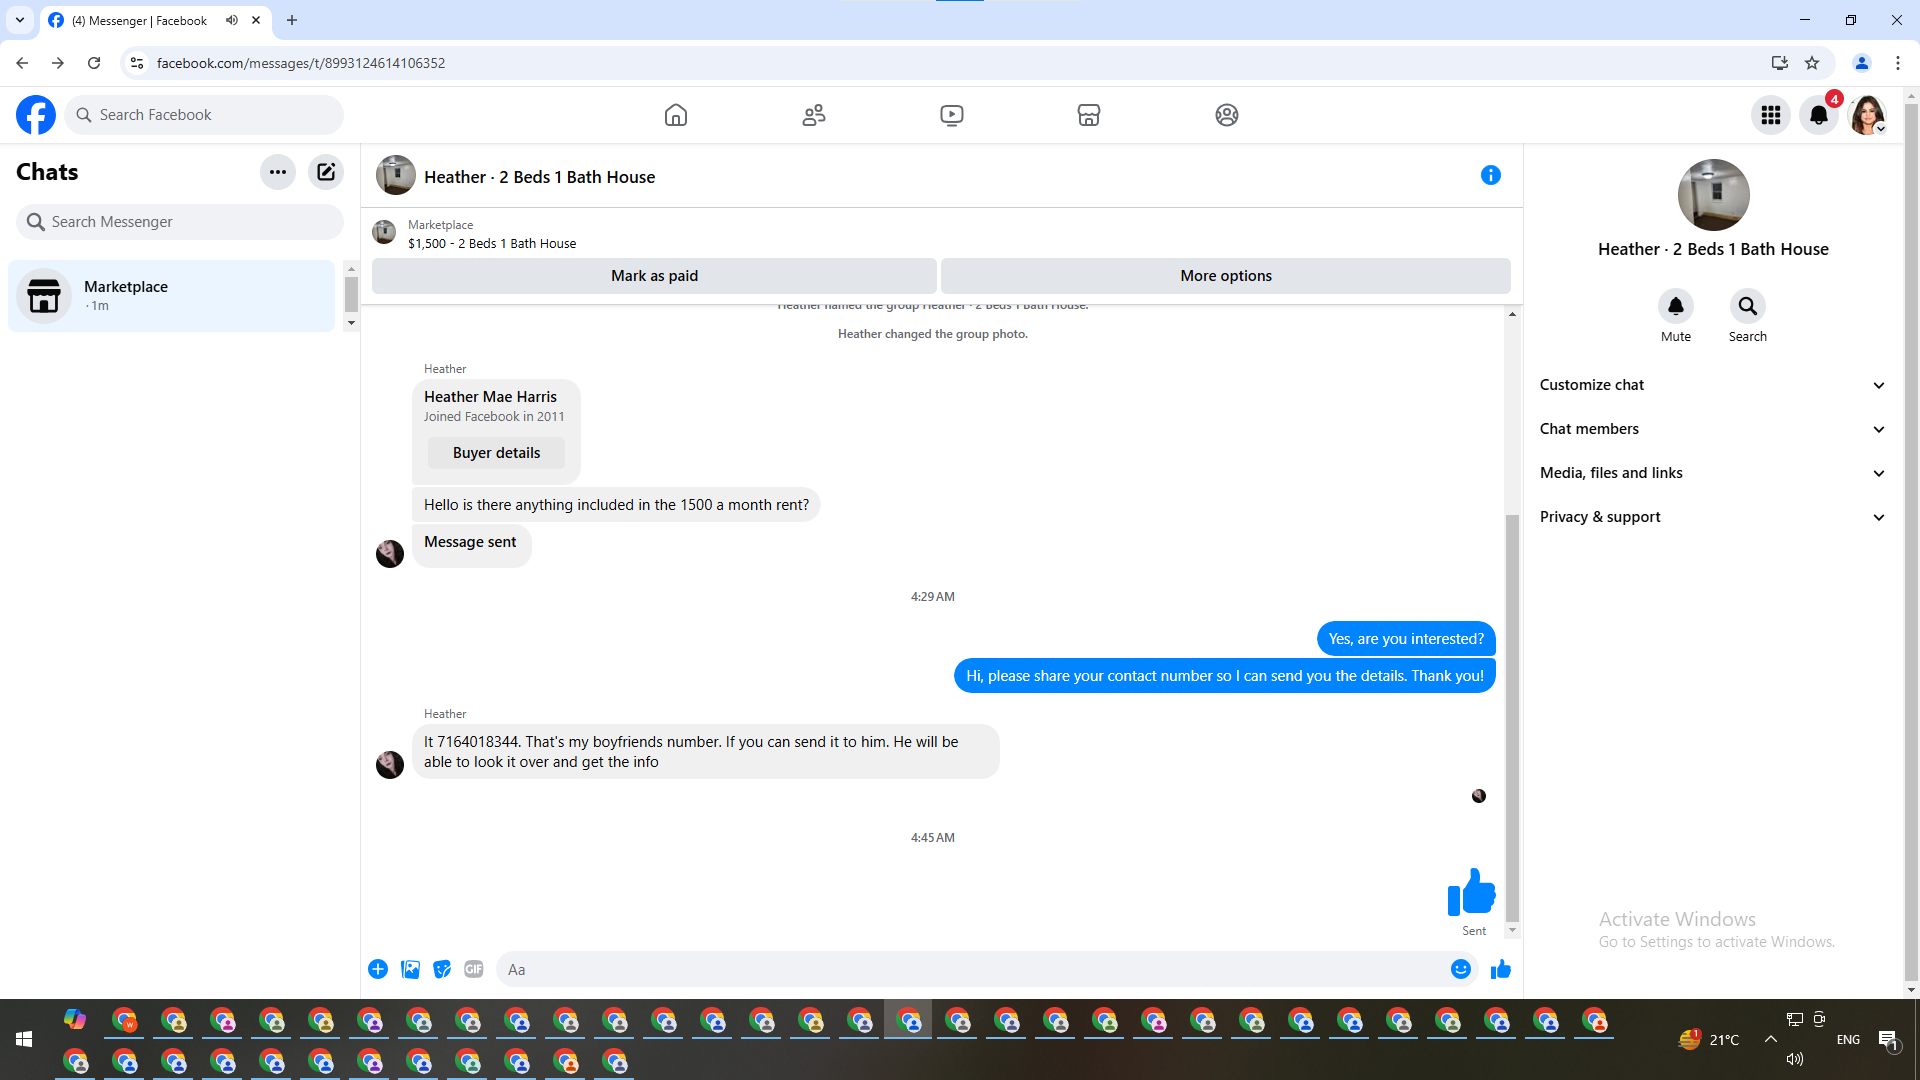Toggle tab audio mute speaker icon
The height and width of the screenshot is (1080, 1920).
[232, 20]
